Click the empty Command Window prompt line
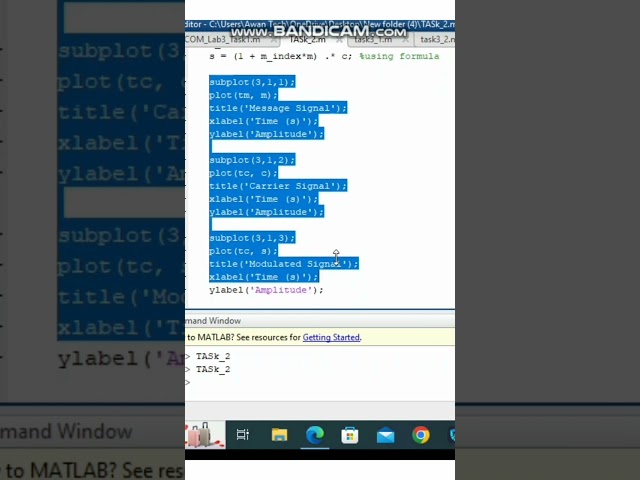640x480 pixels. pos(320,382)
